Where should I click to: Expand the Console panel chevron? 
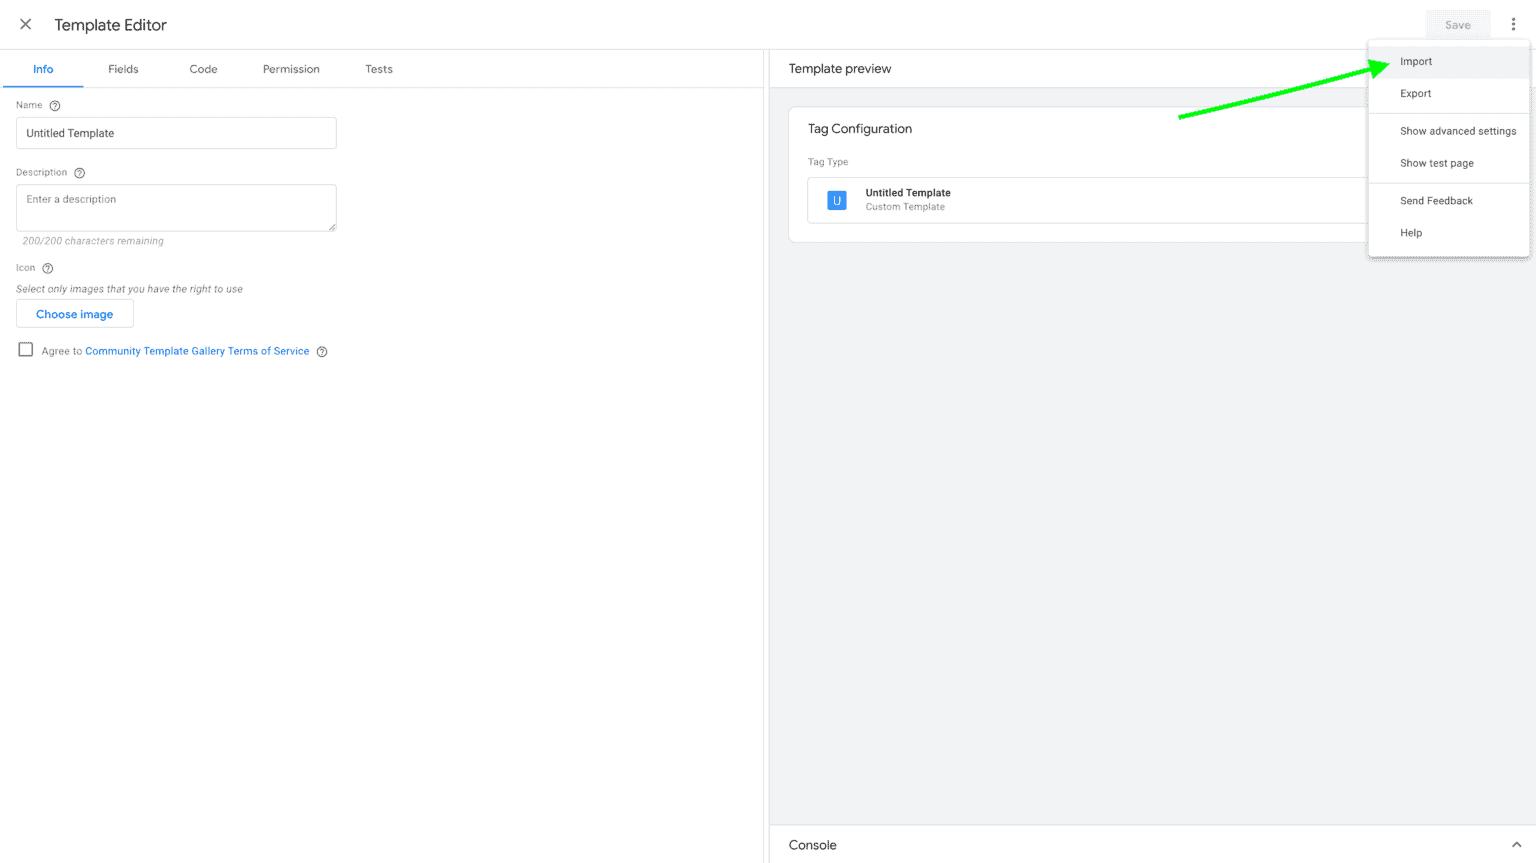(x=1516, y=845)
